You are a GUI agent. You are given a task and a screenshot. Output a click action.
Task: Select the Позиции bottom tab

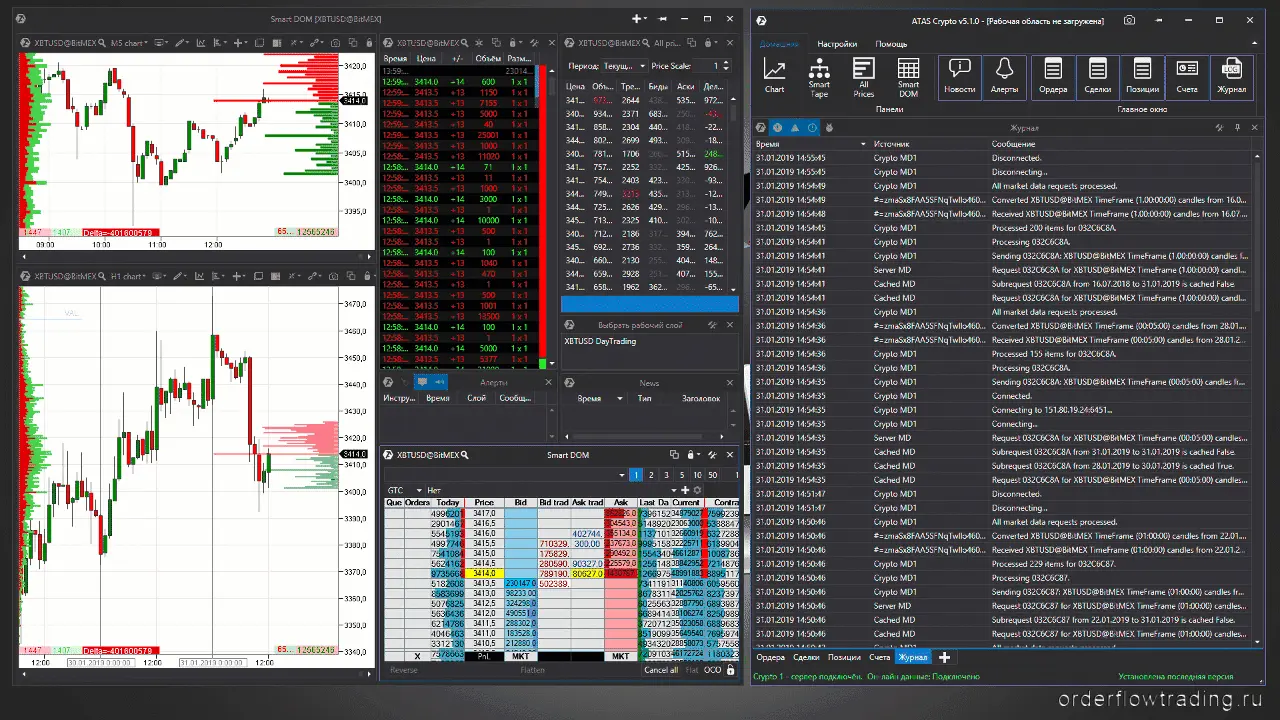(x=844, y=657)
